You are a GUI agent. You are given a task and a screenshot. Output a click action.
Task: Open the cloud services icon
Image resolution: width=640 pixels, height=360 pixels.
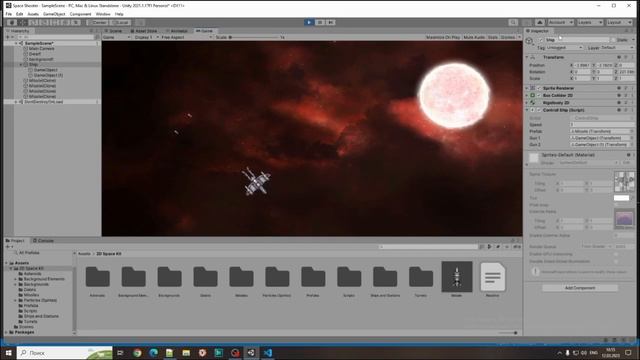tap(540, 22)
